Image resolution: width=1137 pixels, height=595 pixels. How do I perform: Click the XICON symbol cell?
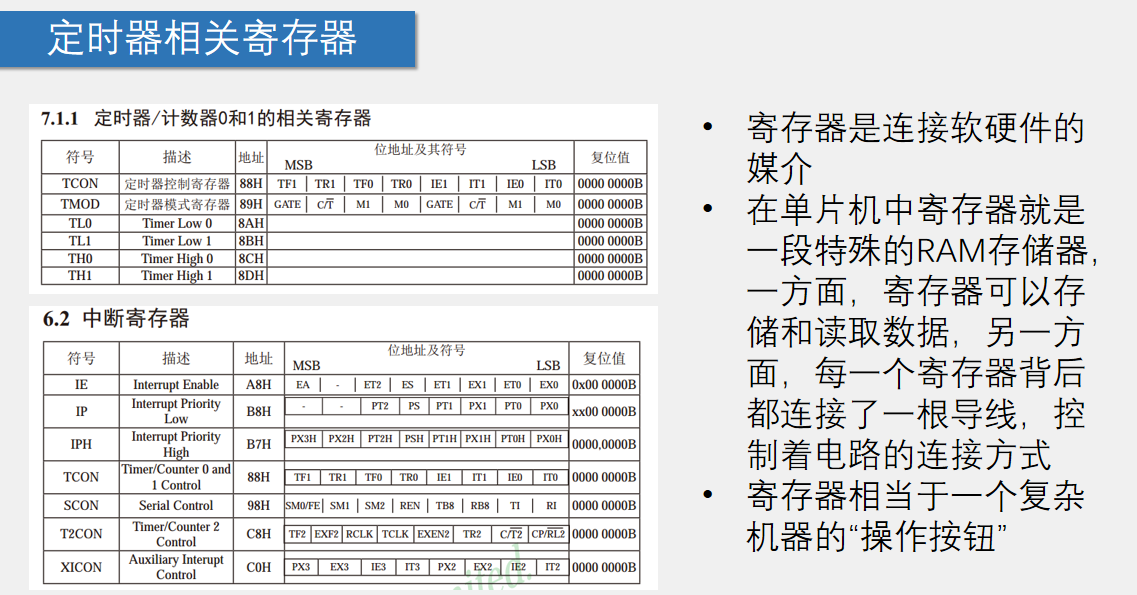[81, 567]
